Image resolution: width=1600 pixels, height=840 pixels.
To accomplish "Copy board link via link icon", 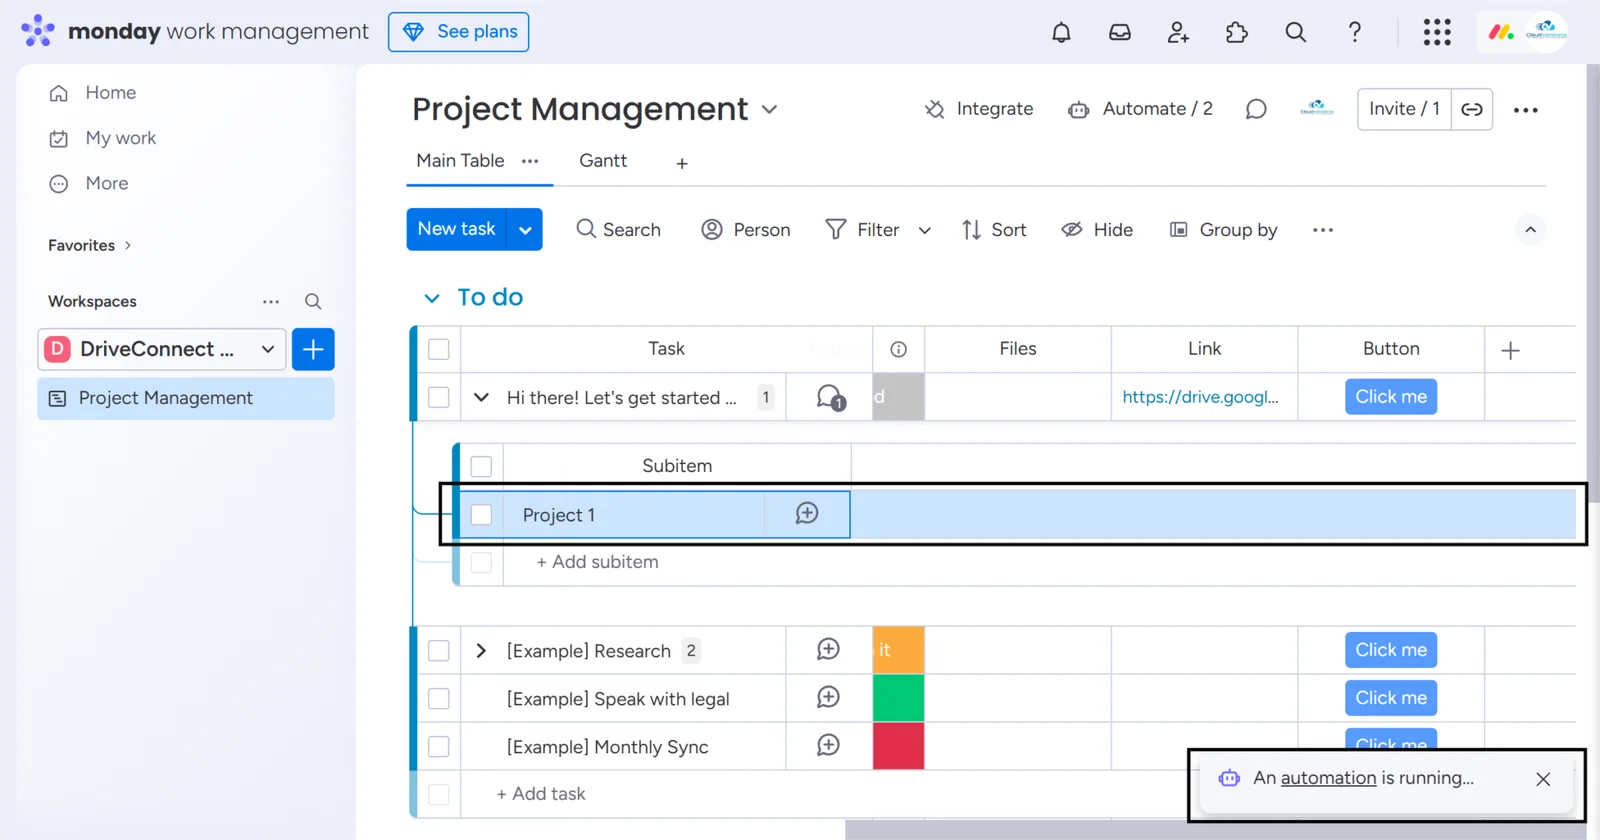I will pos(1472,109).
